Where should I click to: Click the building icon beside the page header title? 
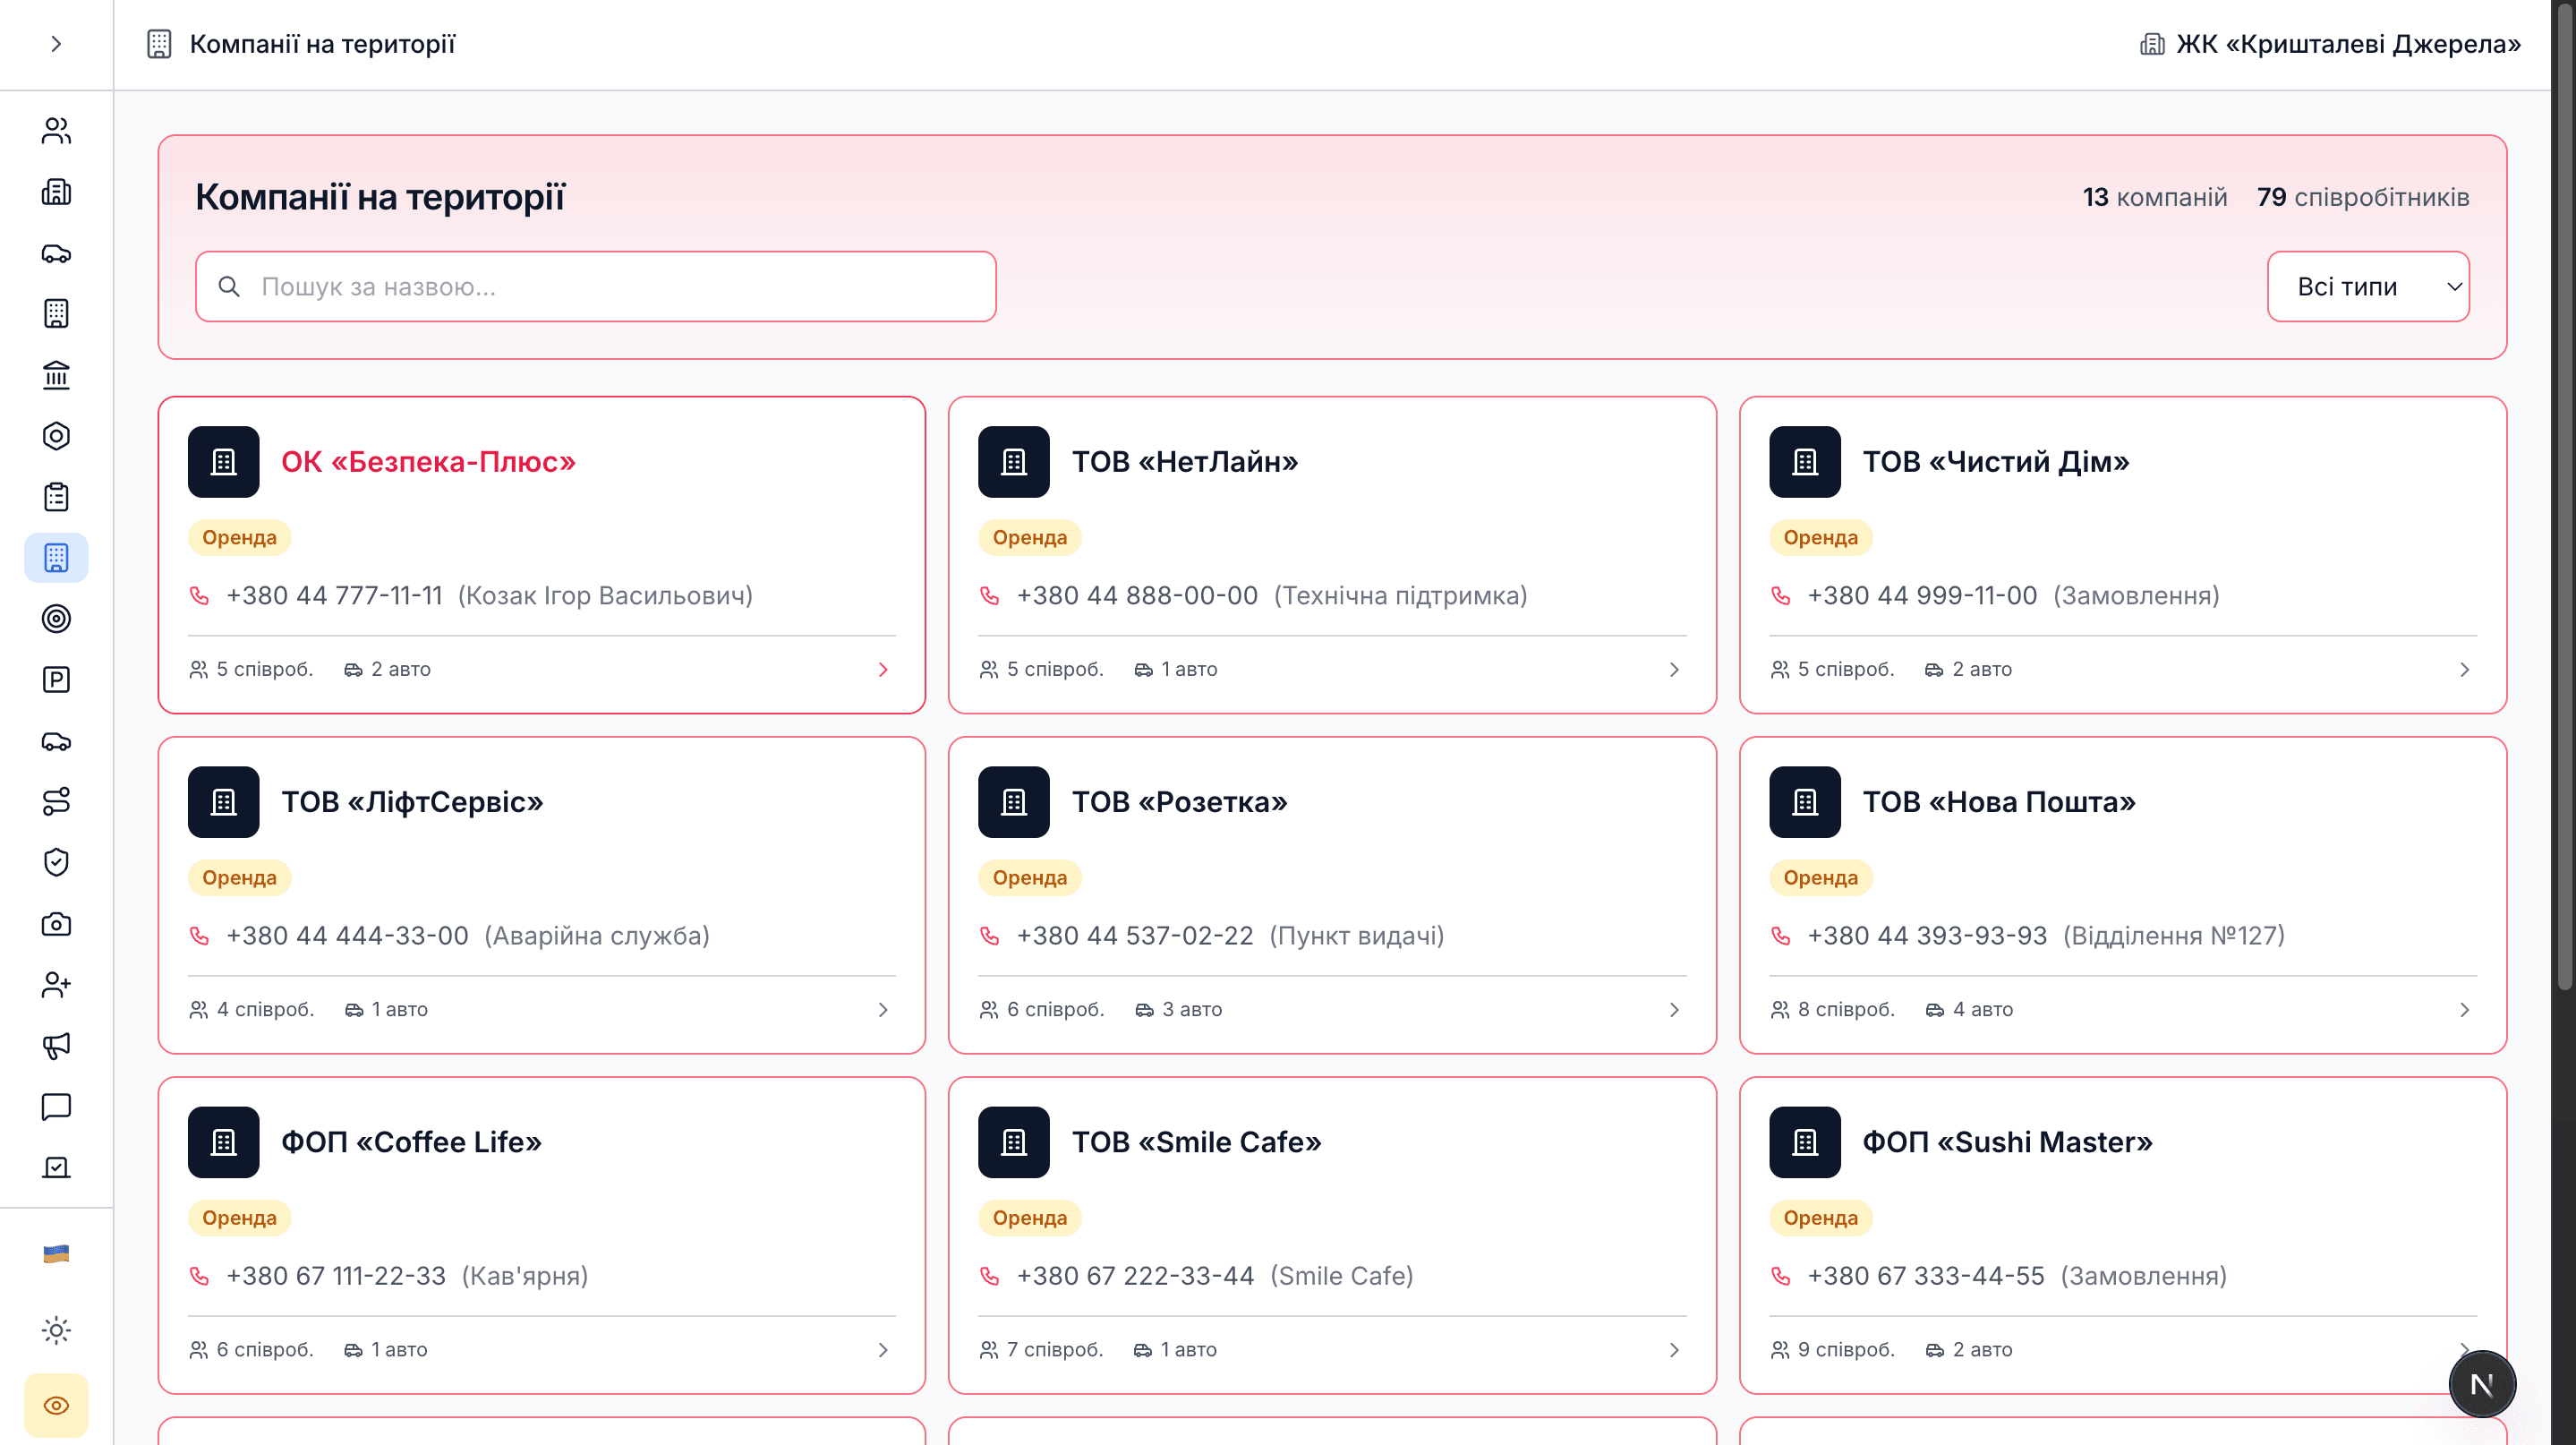pyautogui.click(x=159, y=44)
